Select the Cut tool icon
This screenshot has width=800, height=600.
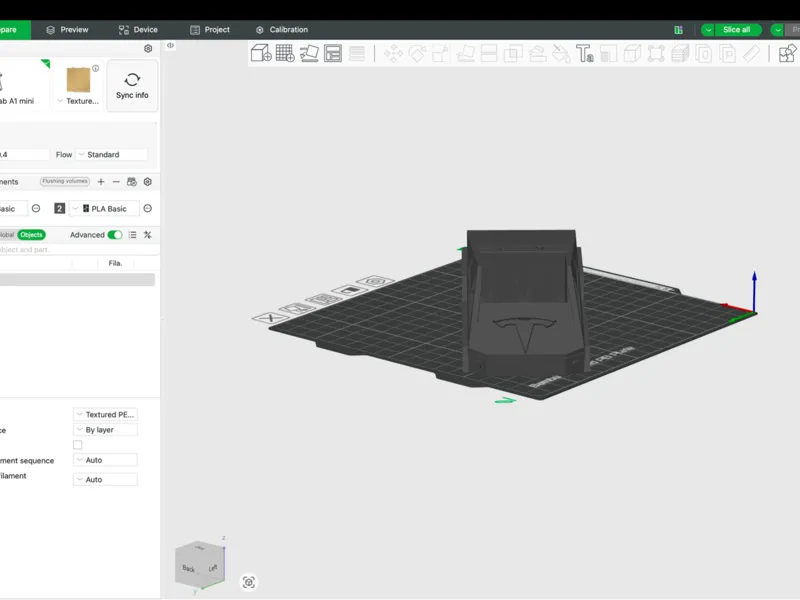tap(489, 53)
